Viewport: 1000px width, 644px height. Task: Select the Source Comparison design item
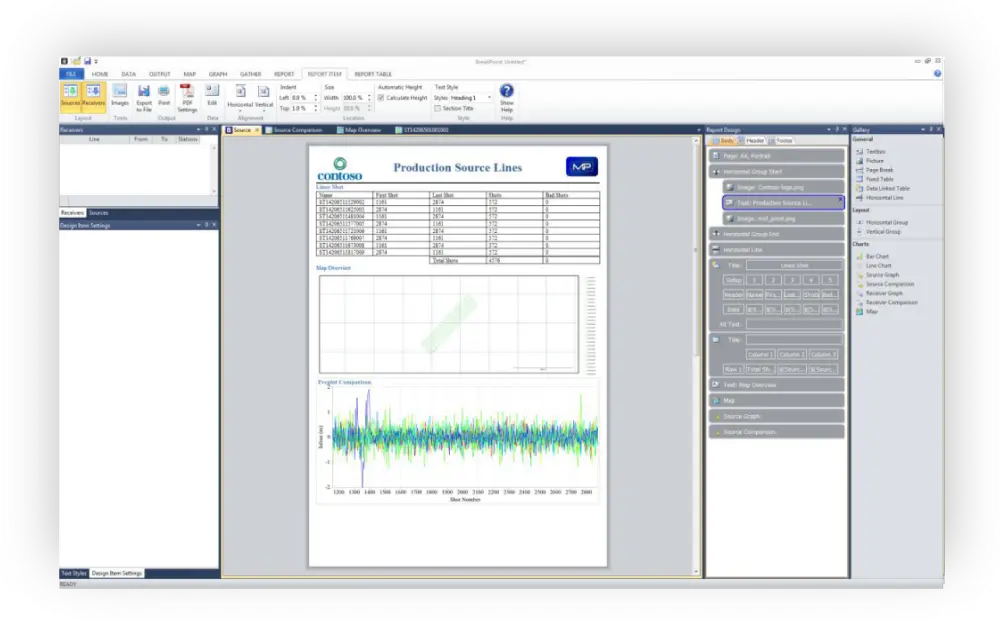tap(777, 432)
